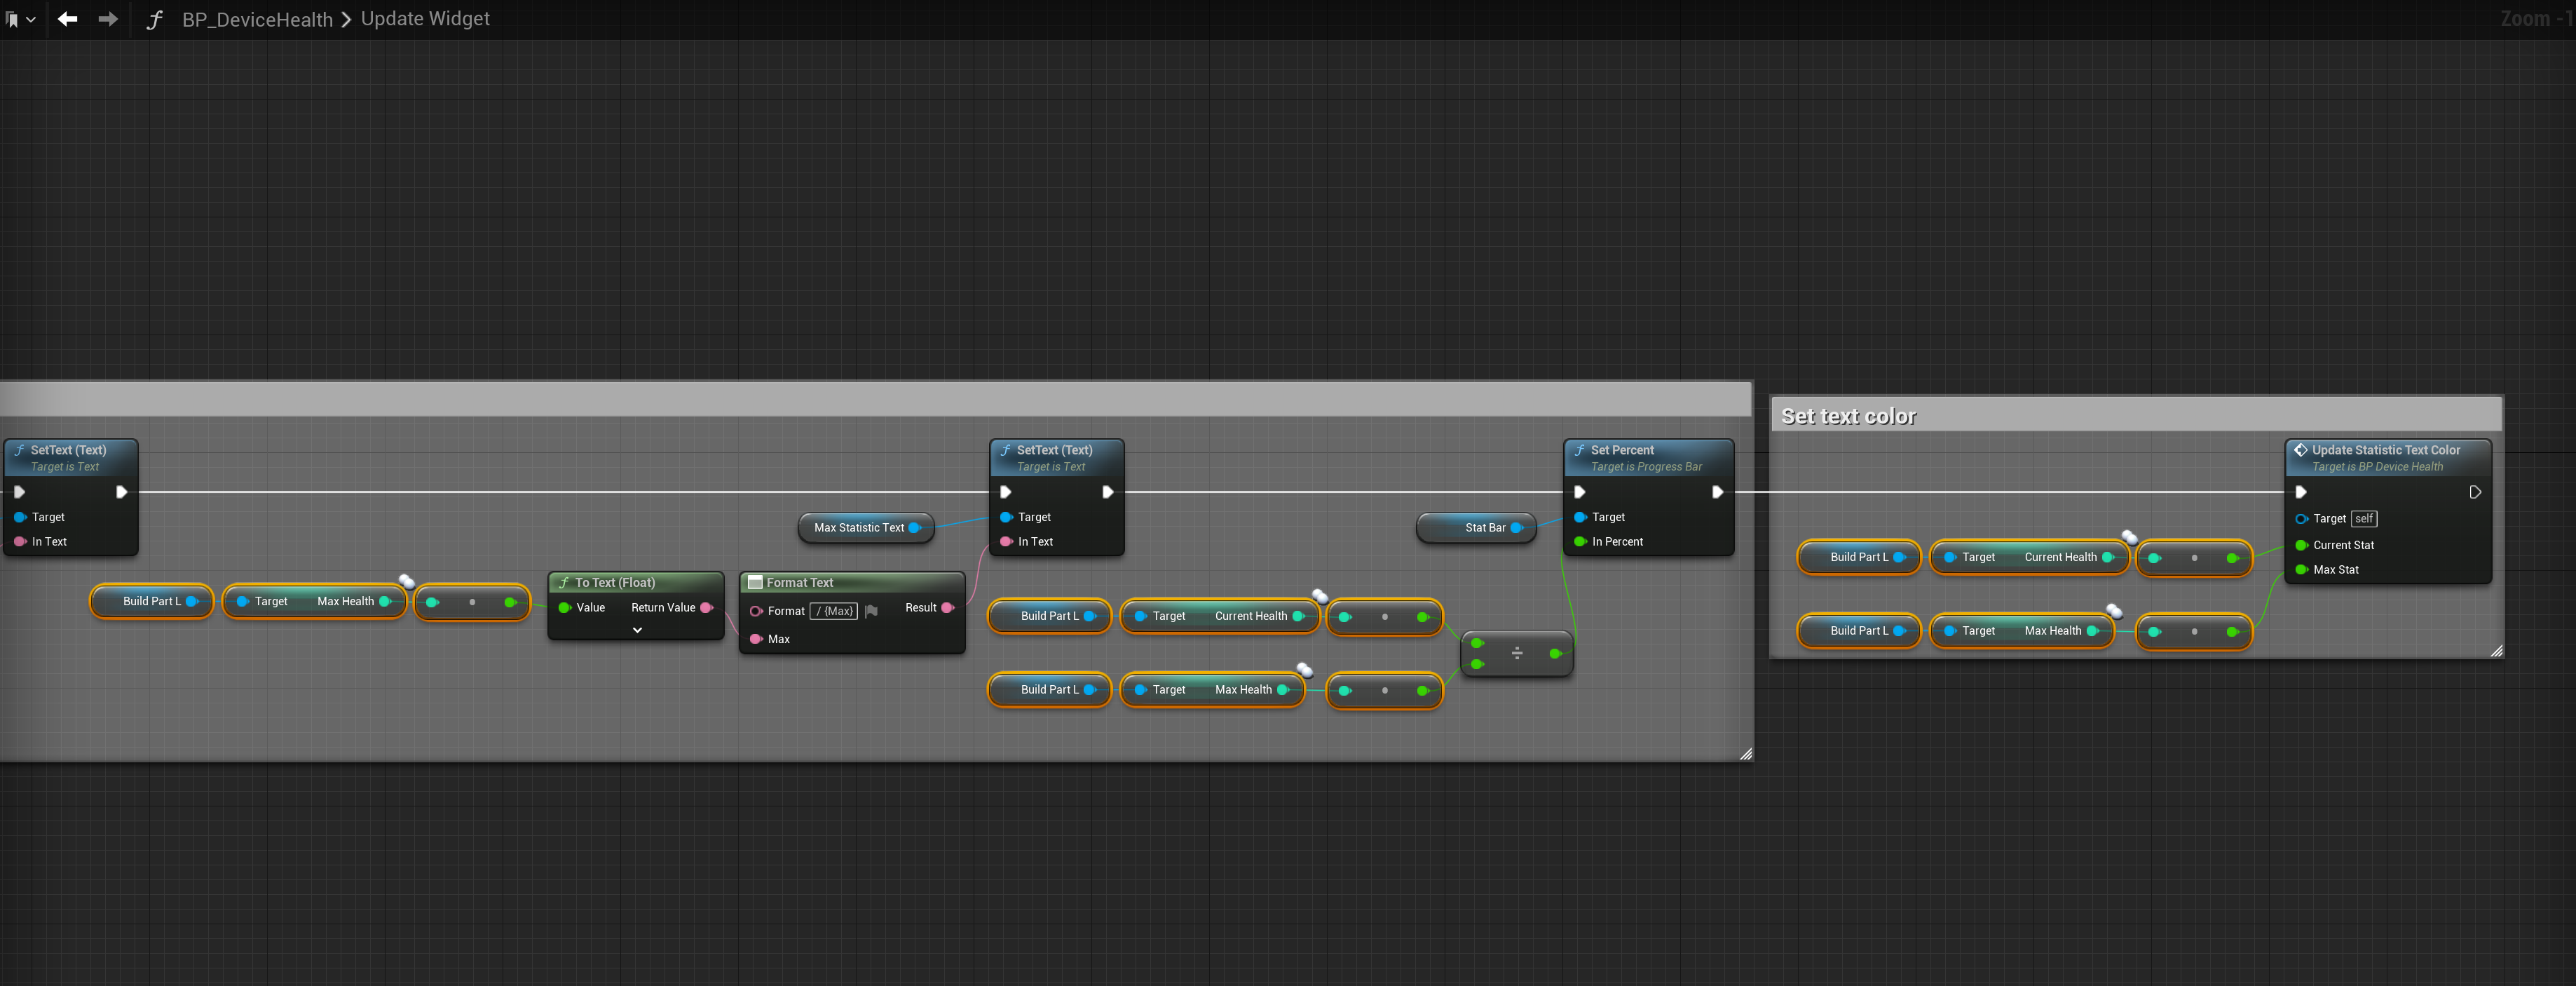Screen dimensions: 2576x986
Task: Click the flag icon on Format Text node
Action: (x=871, y=611)
